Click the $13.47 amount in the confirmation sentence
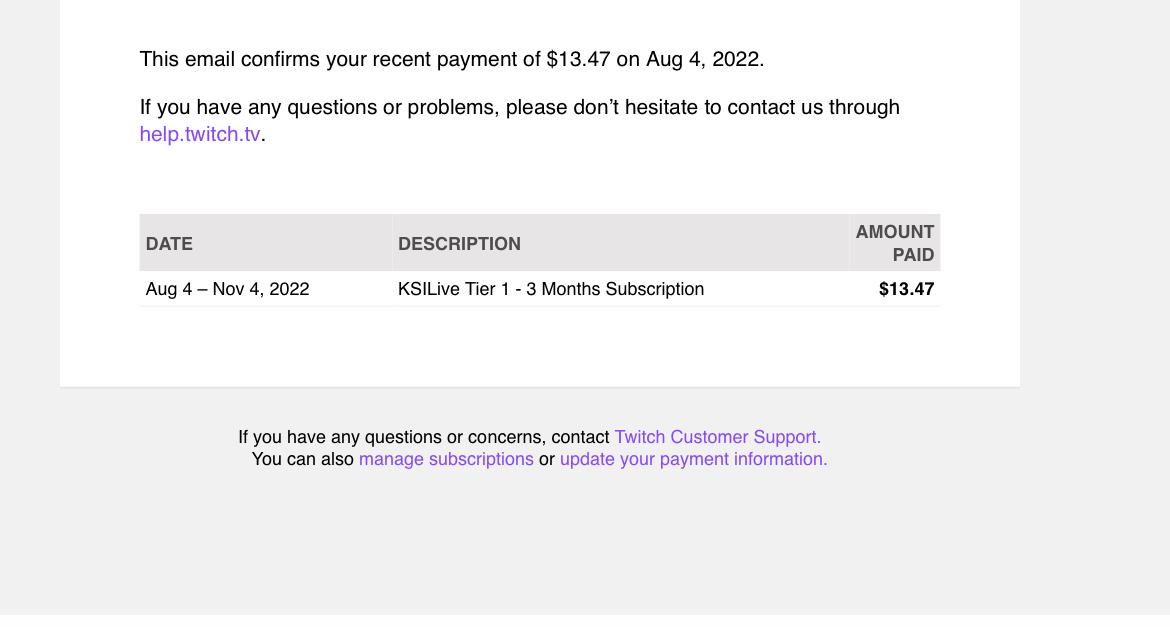This screenshot has height=627, width=1170. [578, 59]
